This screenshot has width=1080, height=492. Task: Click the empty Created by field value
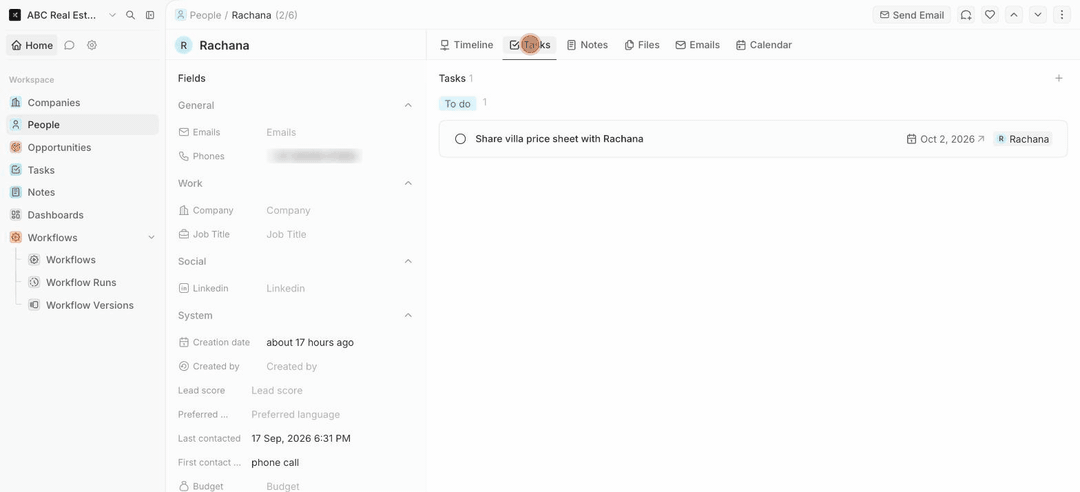tap(292, 367)
